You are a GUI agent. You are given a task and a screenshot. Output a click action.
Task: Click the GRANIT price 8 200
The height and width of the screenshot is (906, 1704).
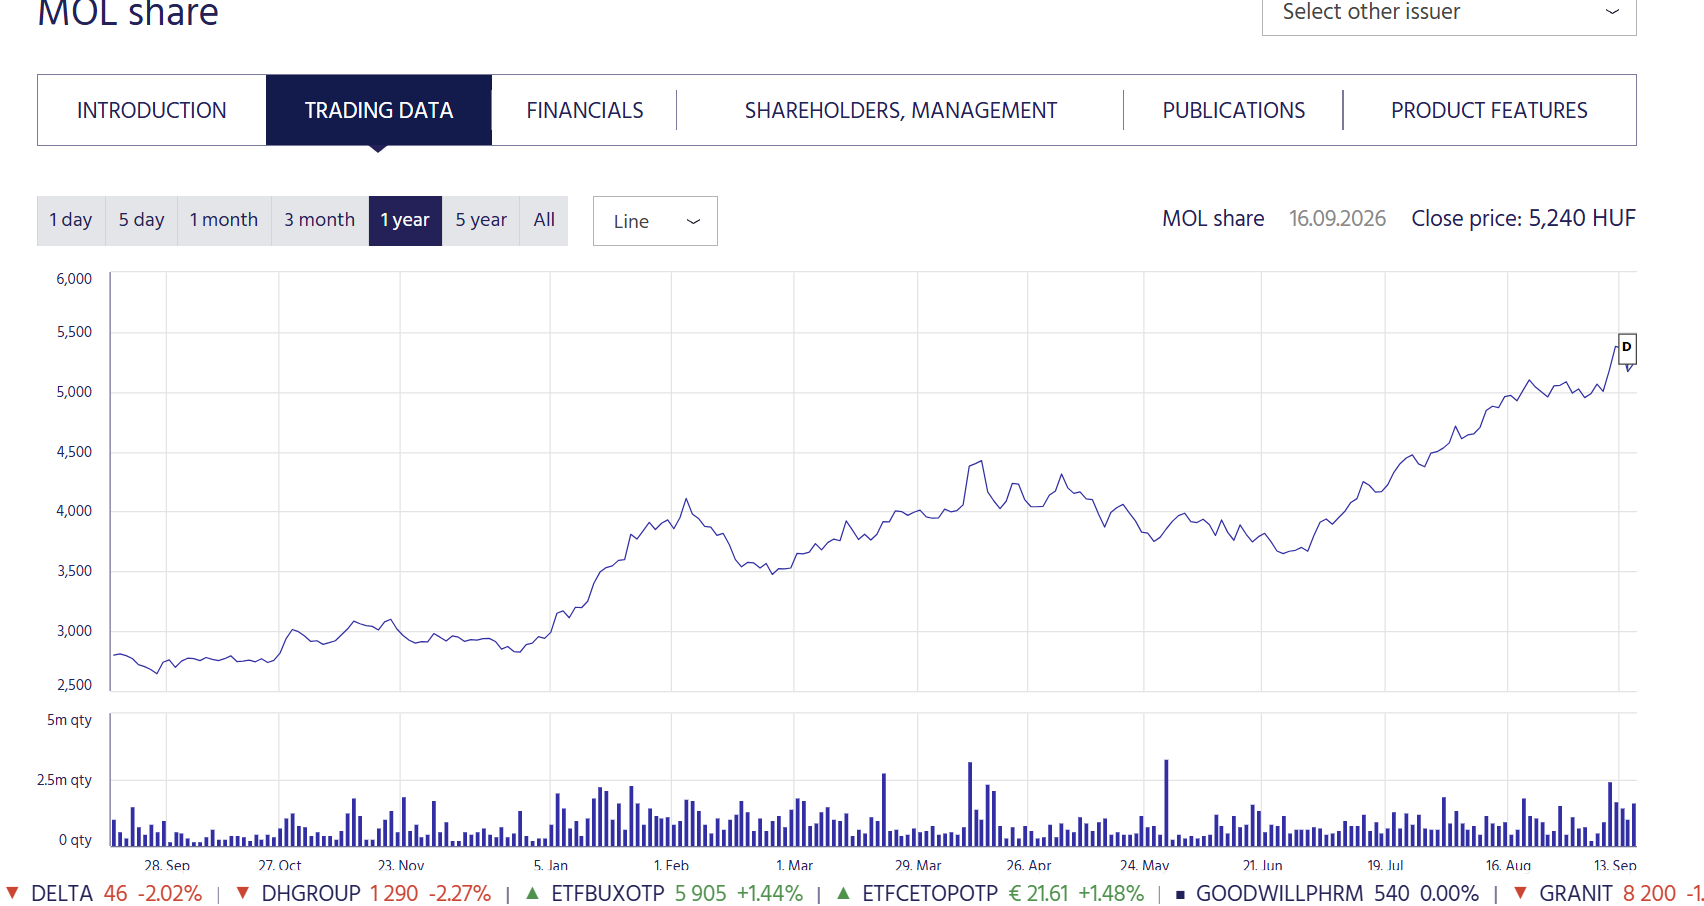(x=1650, y=893)
